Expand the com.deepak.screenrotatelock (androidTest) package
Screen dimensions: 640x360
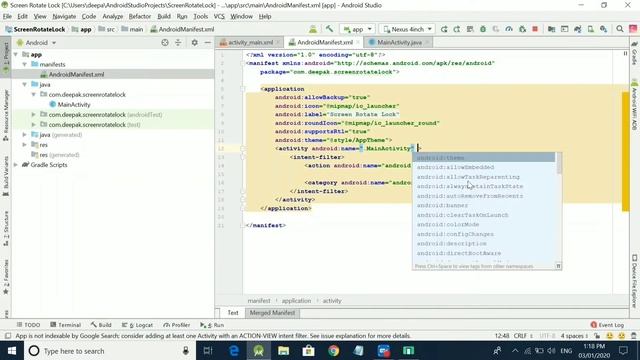click(34, 115)
